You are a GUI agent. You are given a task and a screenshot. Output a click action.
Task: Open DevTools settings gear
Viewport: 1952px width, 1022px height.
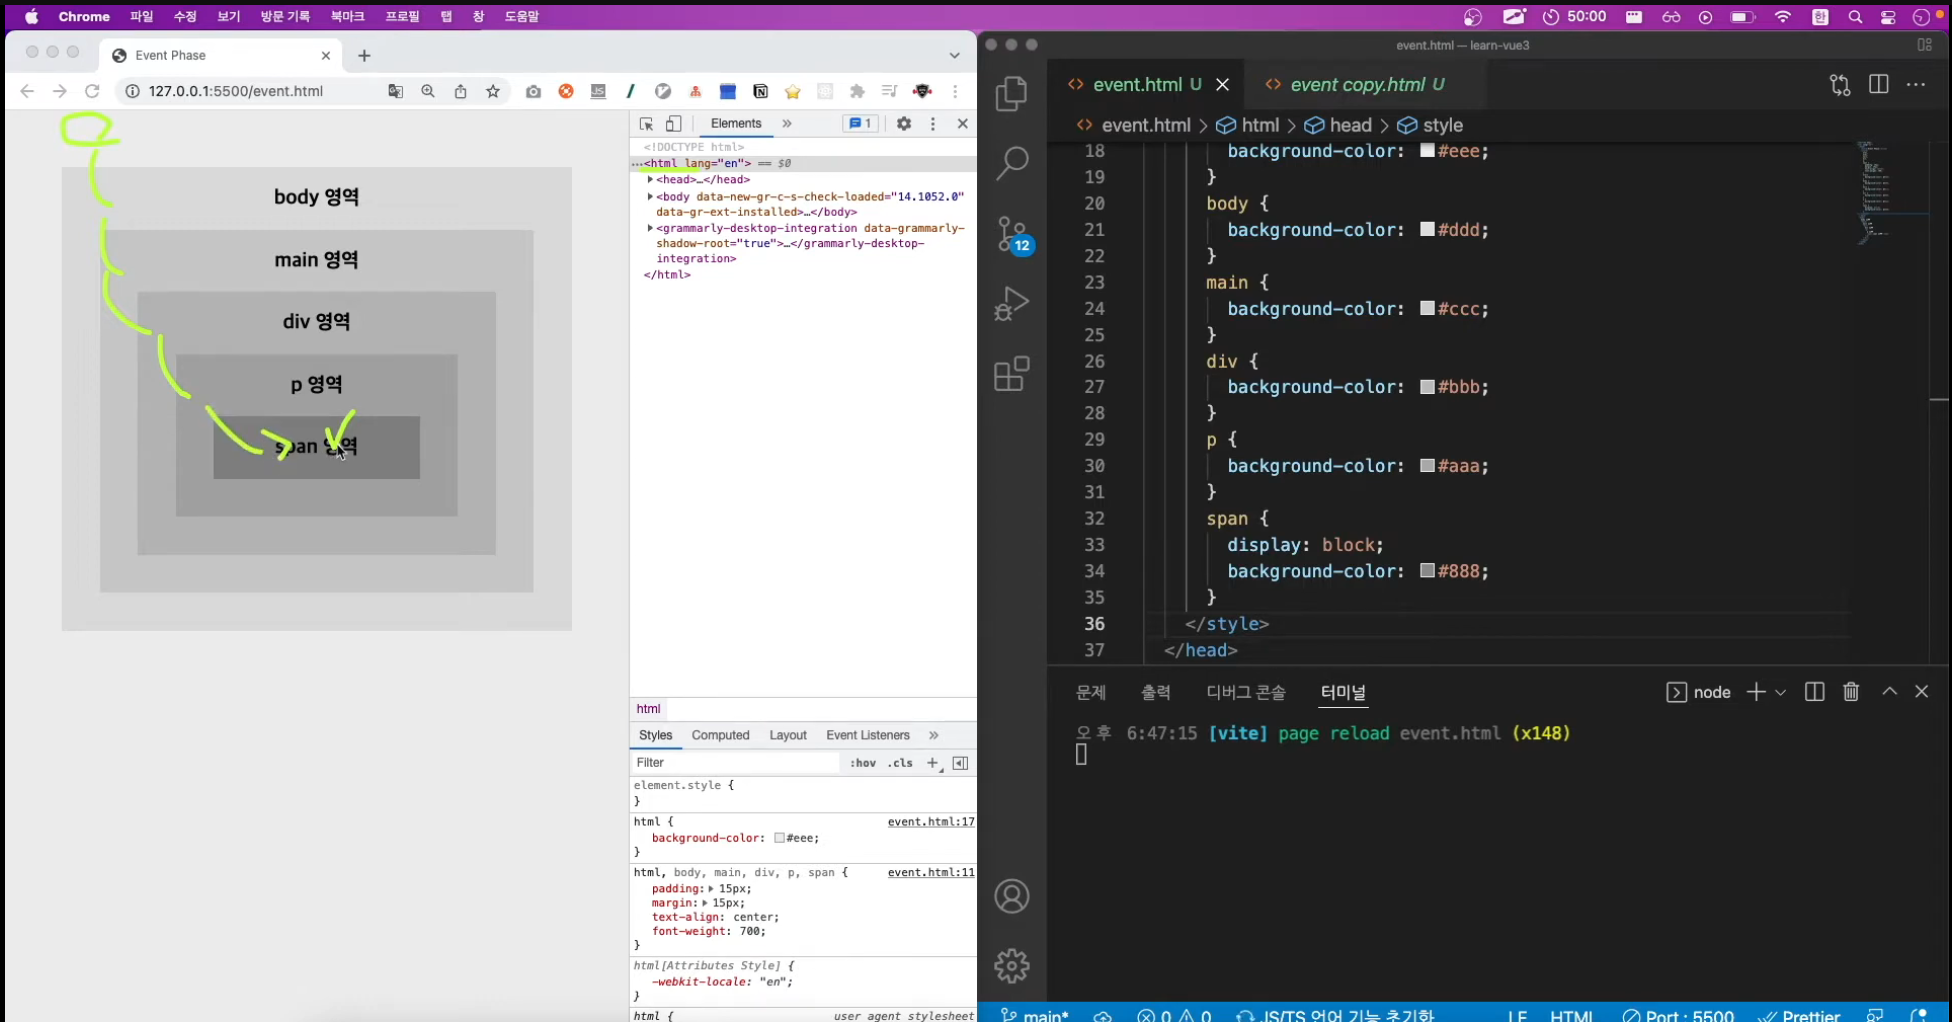904,124
